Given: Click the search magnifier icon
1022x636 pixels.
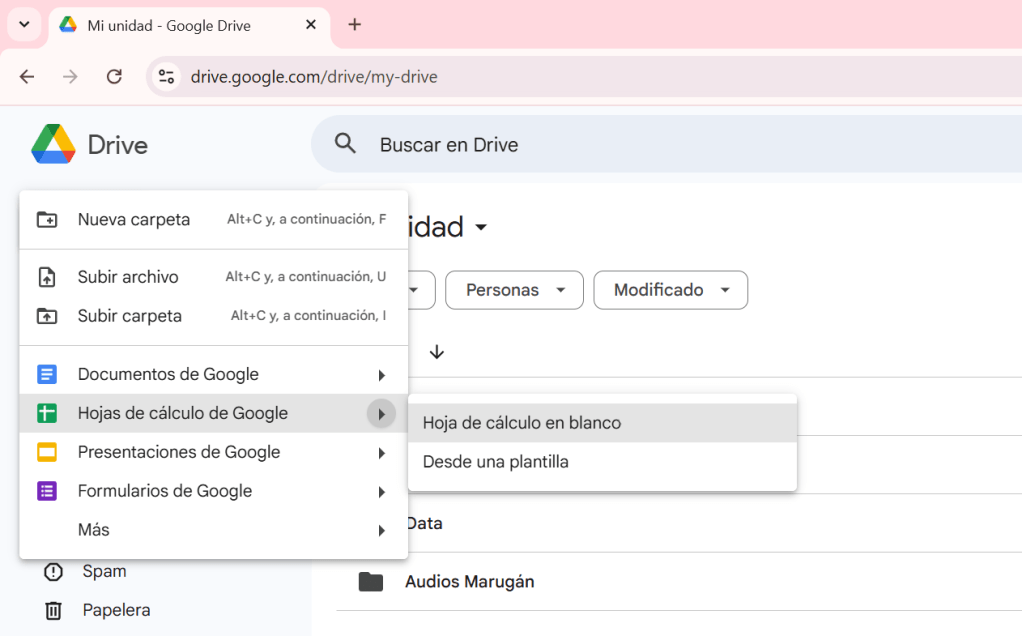Looking at the screenshot, I should 346,144.
